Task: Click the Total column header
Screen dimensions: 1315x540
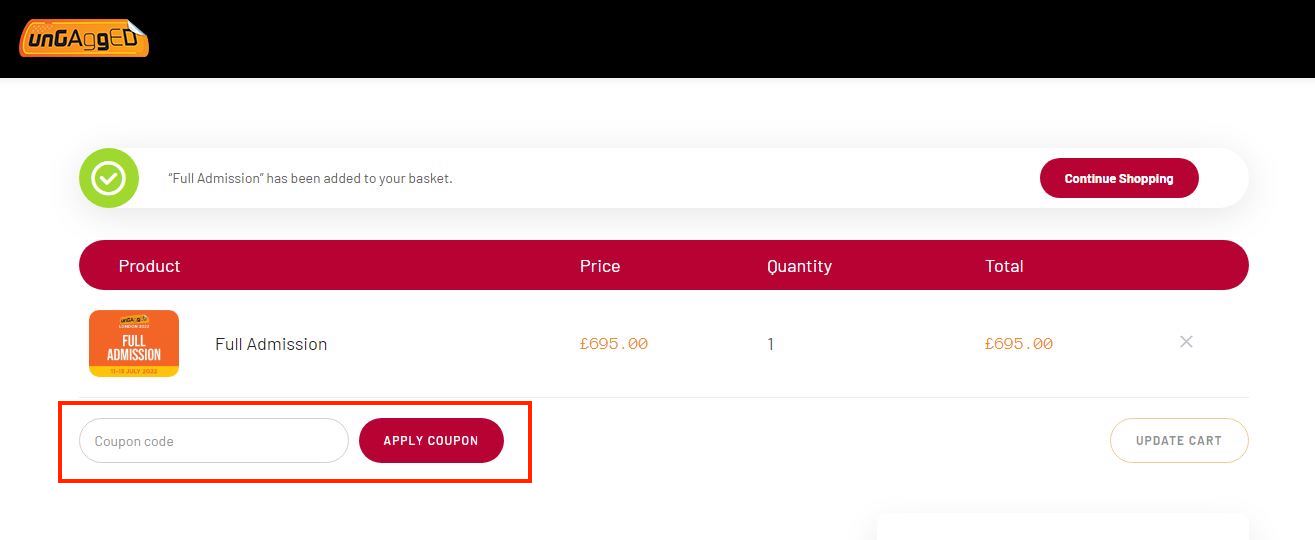Action: [x=1004, y=266]
